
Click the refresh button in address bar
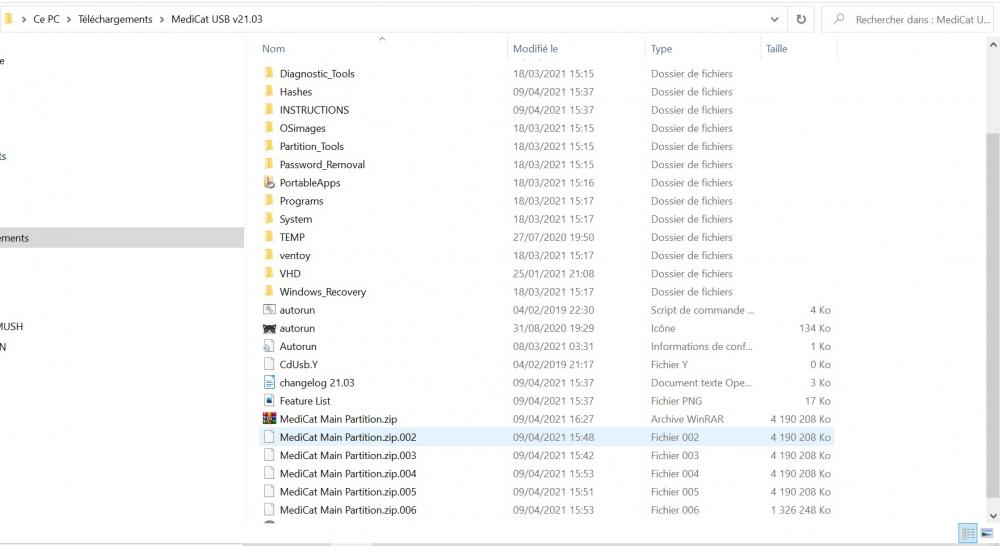(801, 19)
